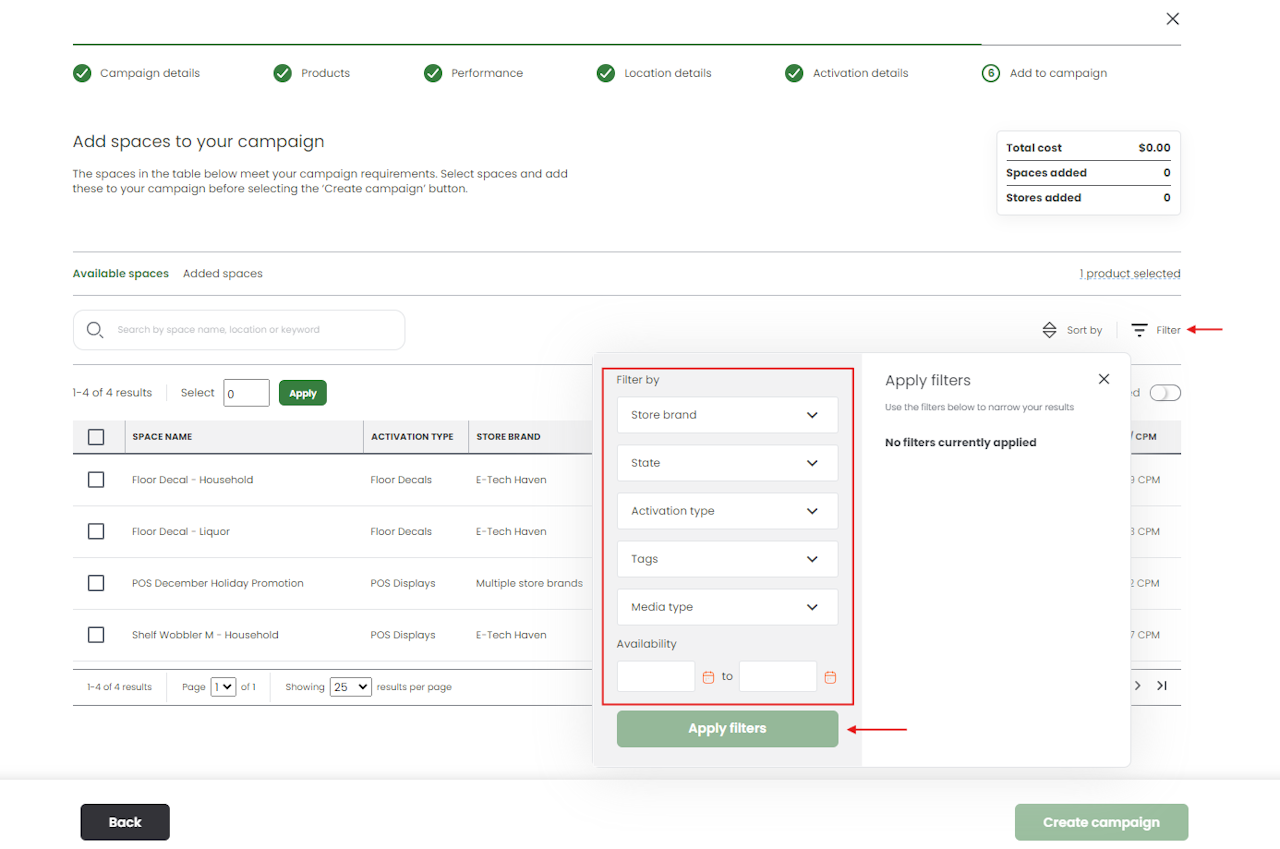Click the search magnifier icon
This screenshot has height=849, width=1280.
95,330
